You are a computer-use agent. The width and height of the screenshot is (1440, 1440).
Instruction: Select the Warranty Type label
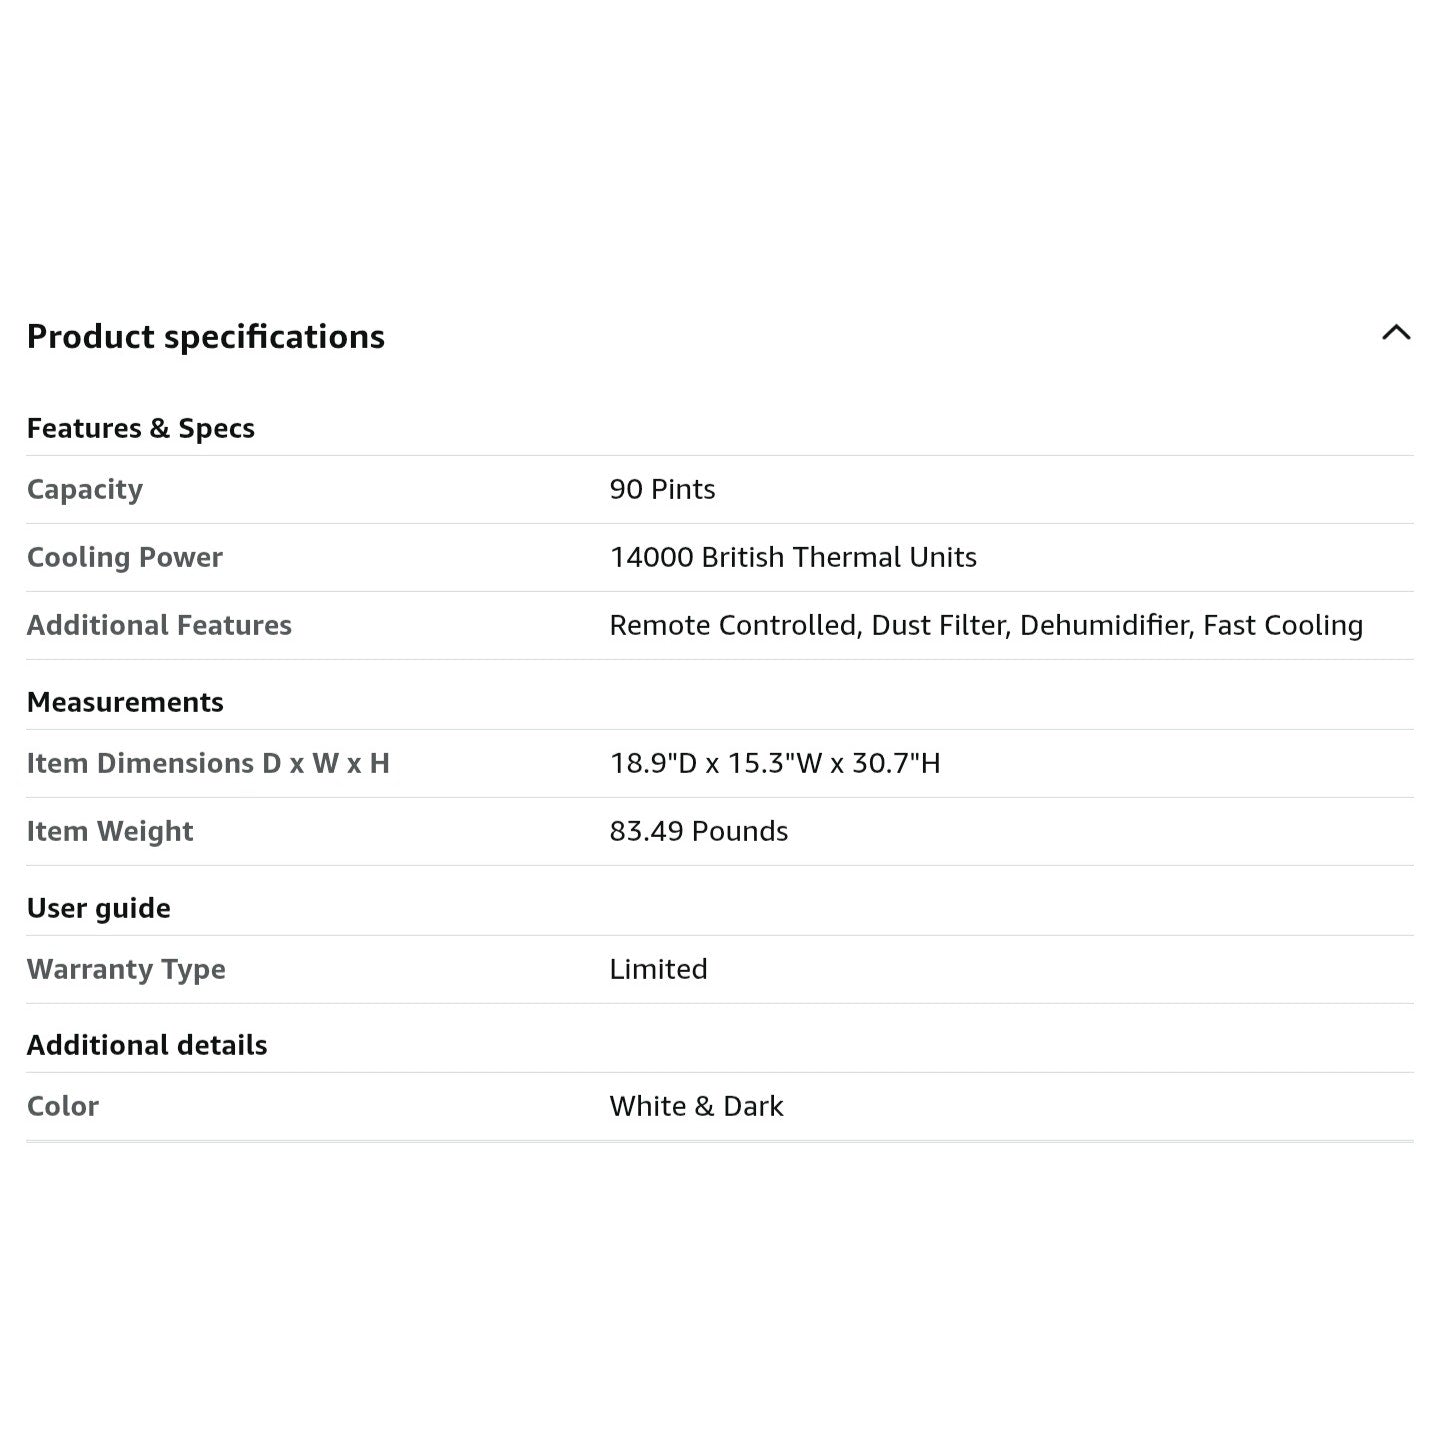pyautogui.click(x=126, y=969)
